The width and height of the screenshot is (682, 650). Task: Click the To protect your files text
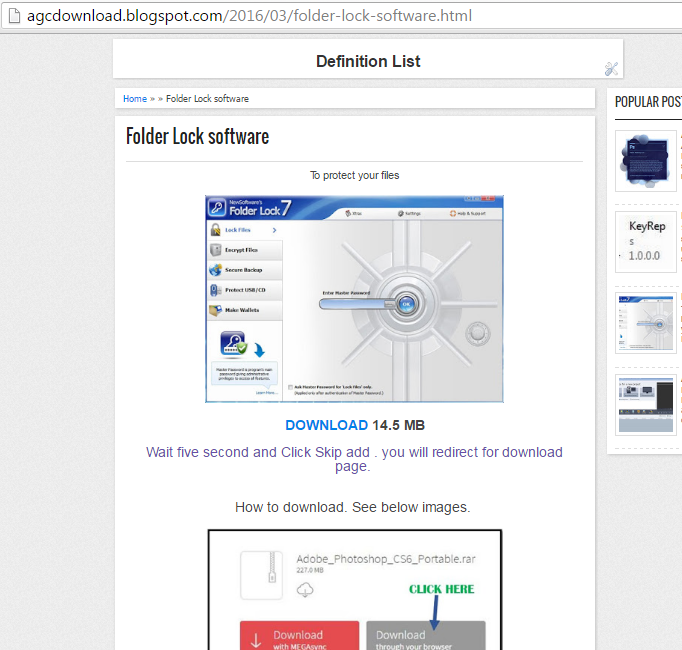[354, 175]
